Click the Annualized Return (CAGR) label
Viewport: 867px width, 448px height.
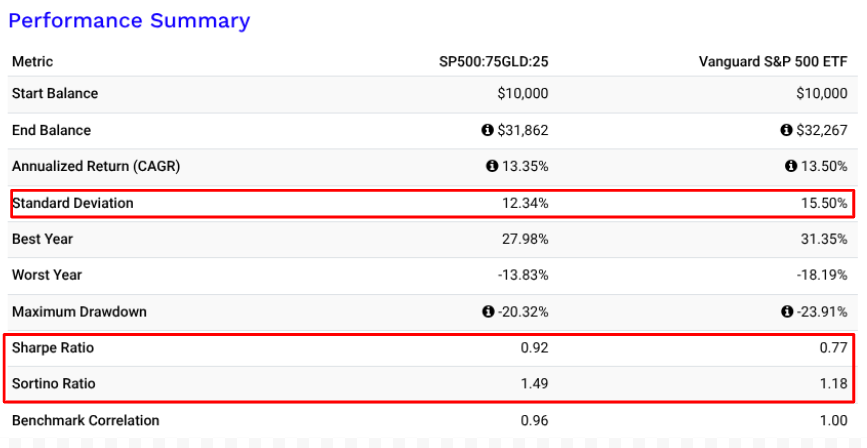click(96, 166)
